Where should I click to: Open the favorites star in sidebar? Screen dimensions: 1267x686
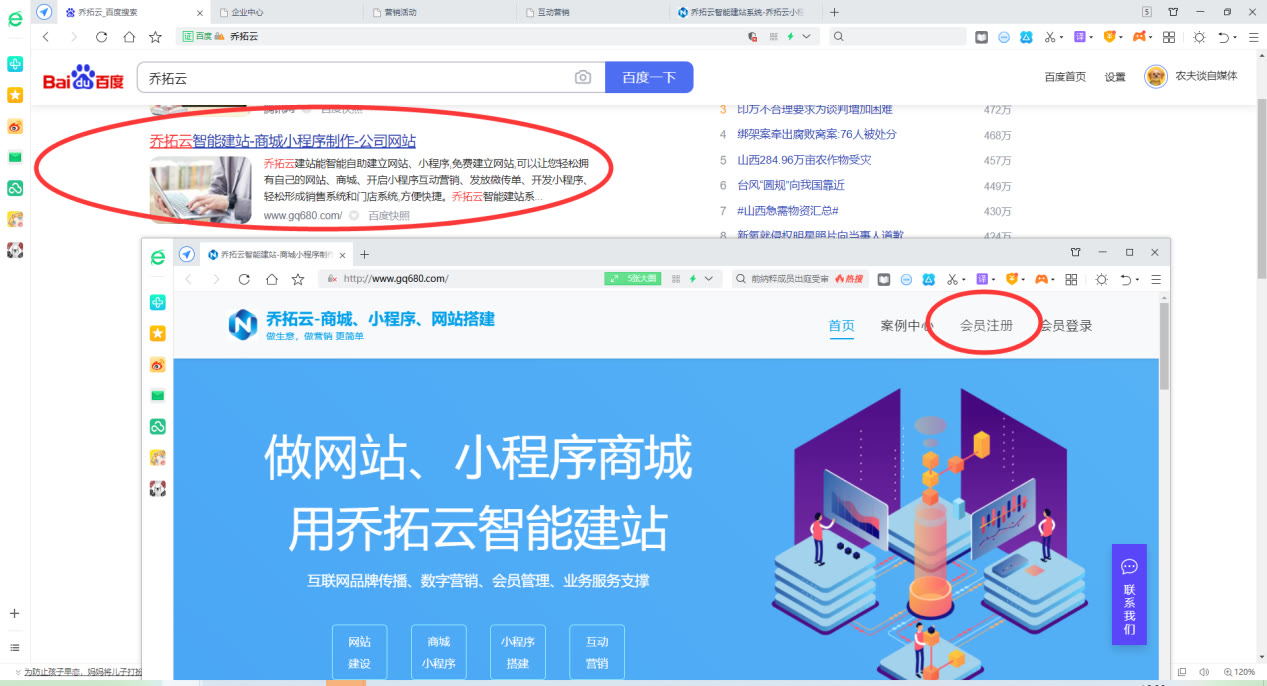pos(14,95)
